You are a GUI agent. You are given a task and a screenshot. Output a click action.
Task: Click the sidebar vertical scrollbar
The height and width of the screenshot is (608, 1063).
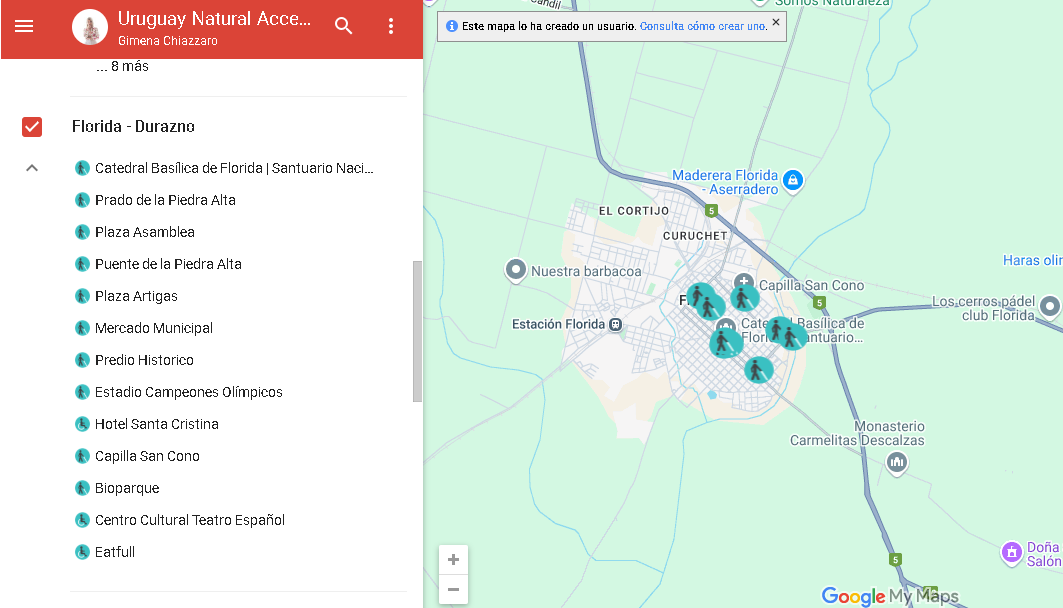coord(417,331)
